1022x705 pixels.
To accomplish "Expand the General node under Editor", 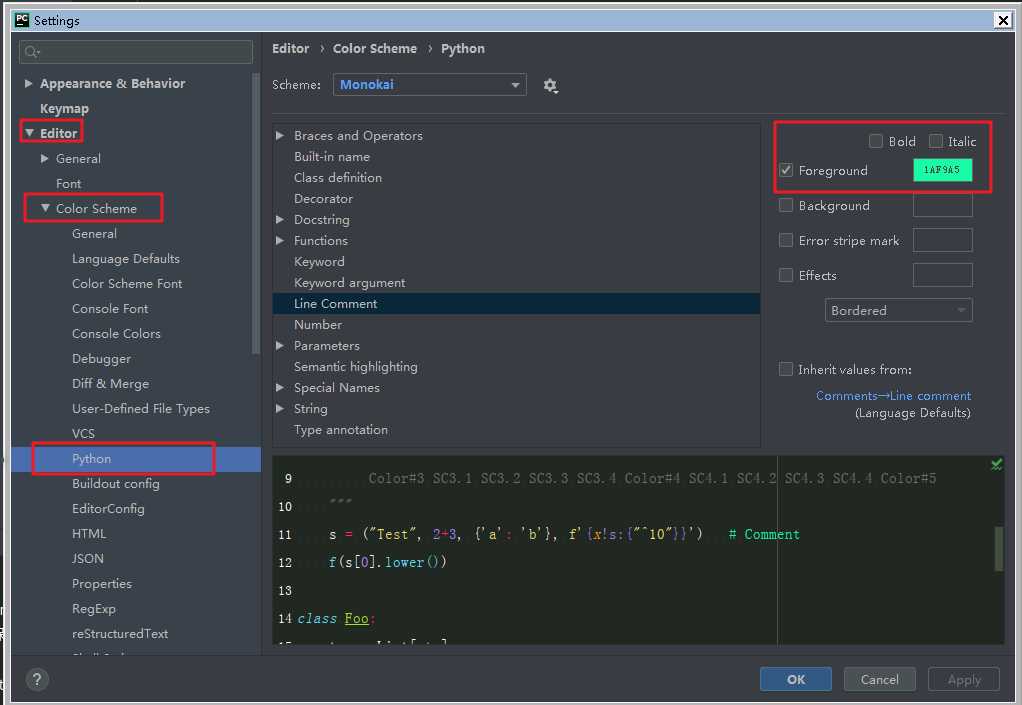I will tap(44, 158).
